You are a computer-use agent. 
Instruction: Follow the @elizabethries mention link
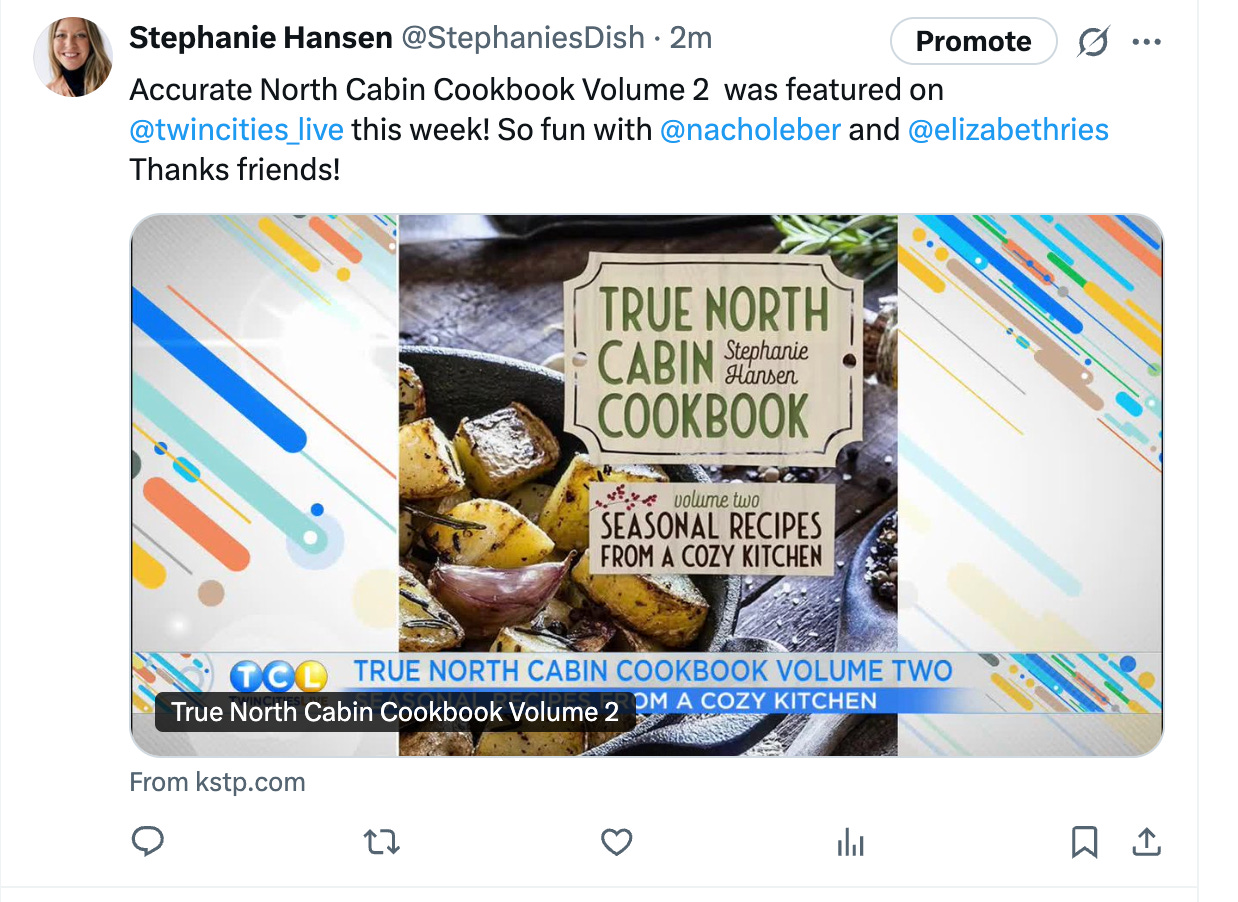tap(1008, 130)
